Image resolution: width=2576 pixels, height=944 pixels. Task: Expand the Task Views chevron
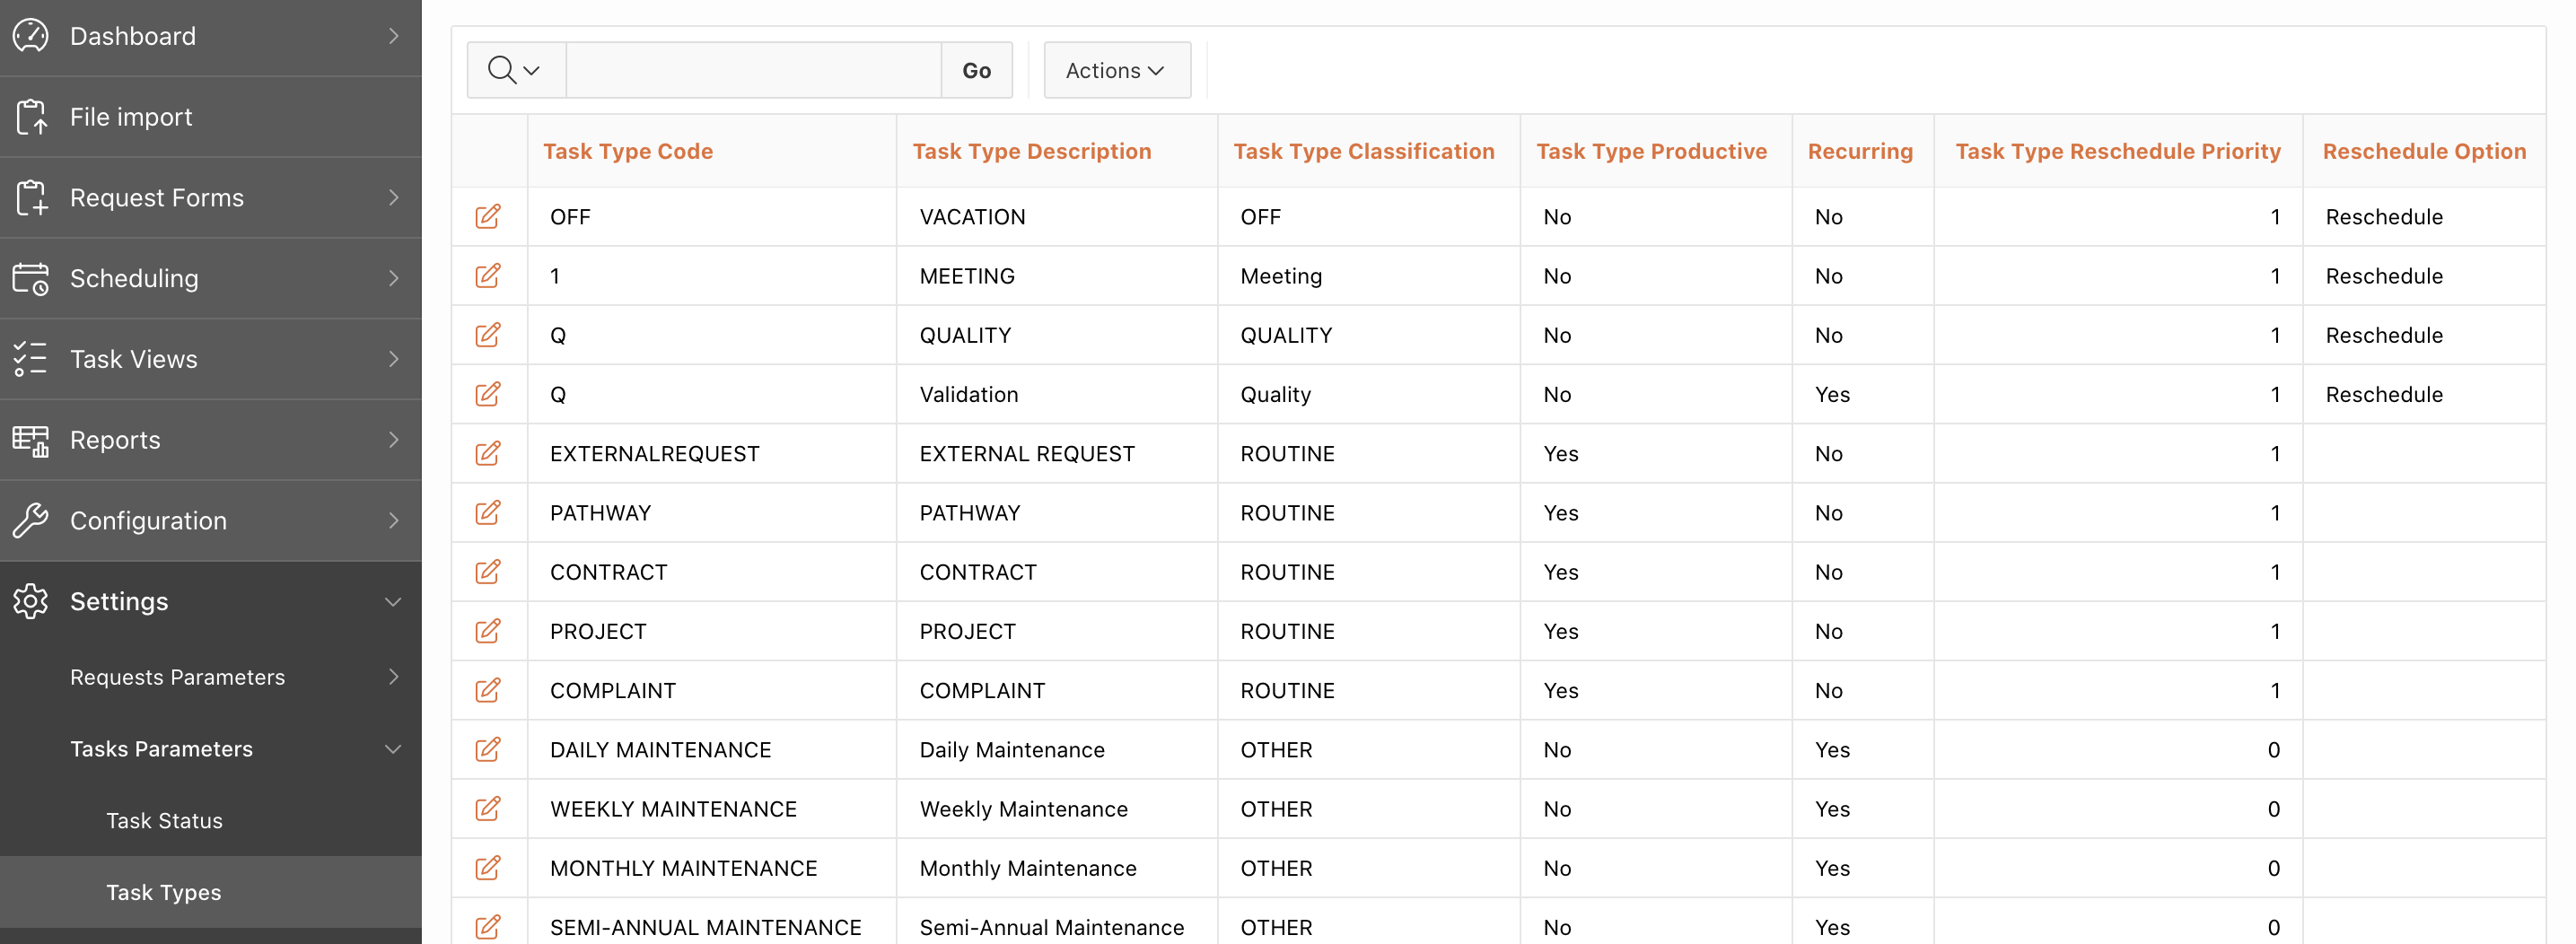coord(394,359)
